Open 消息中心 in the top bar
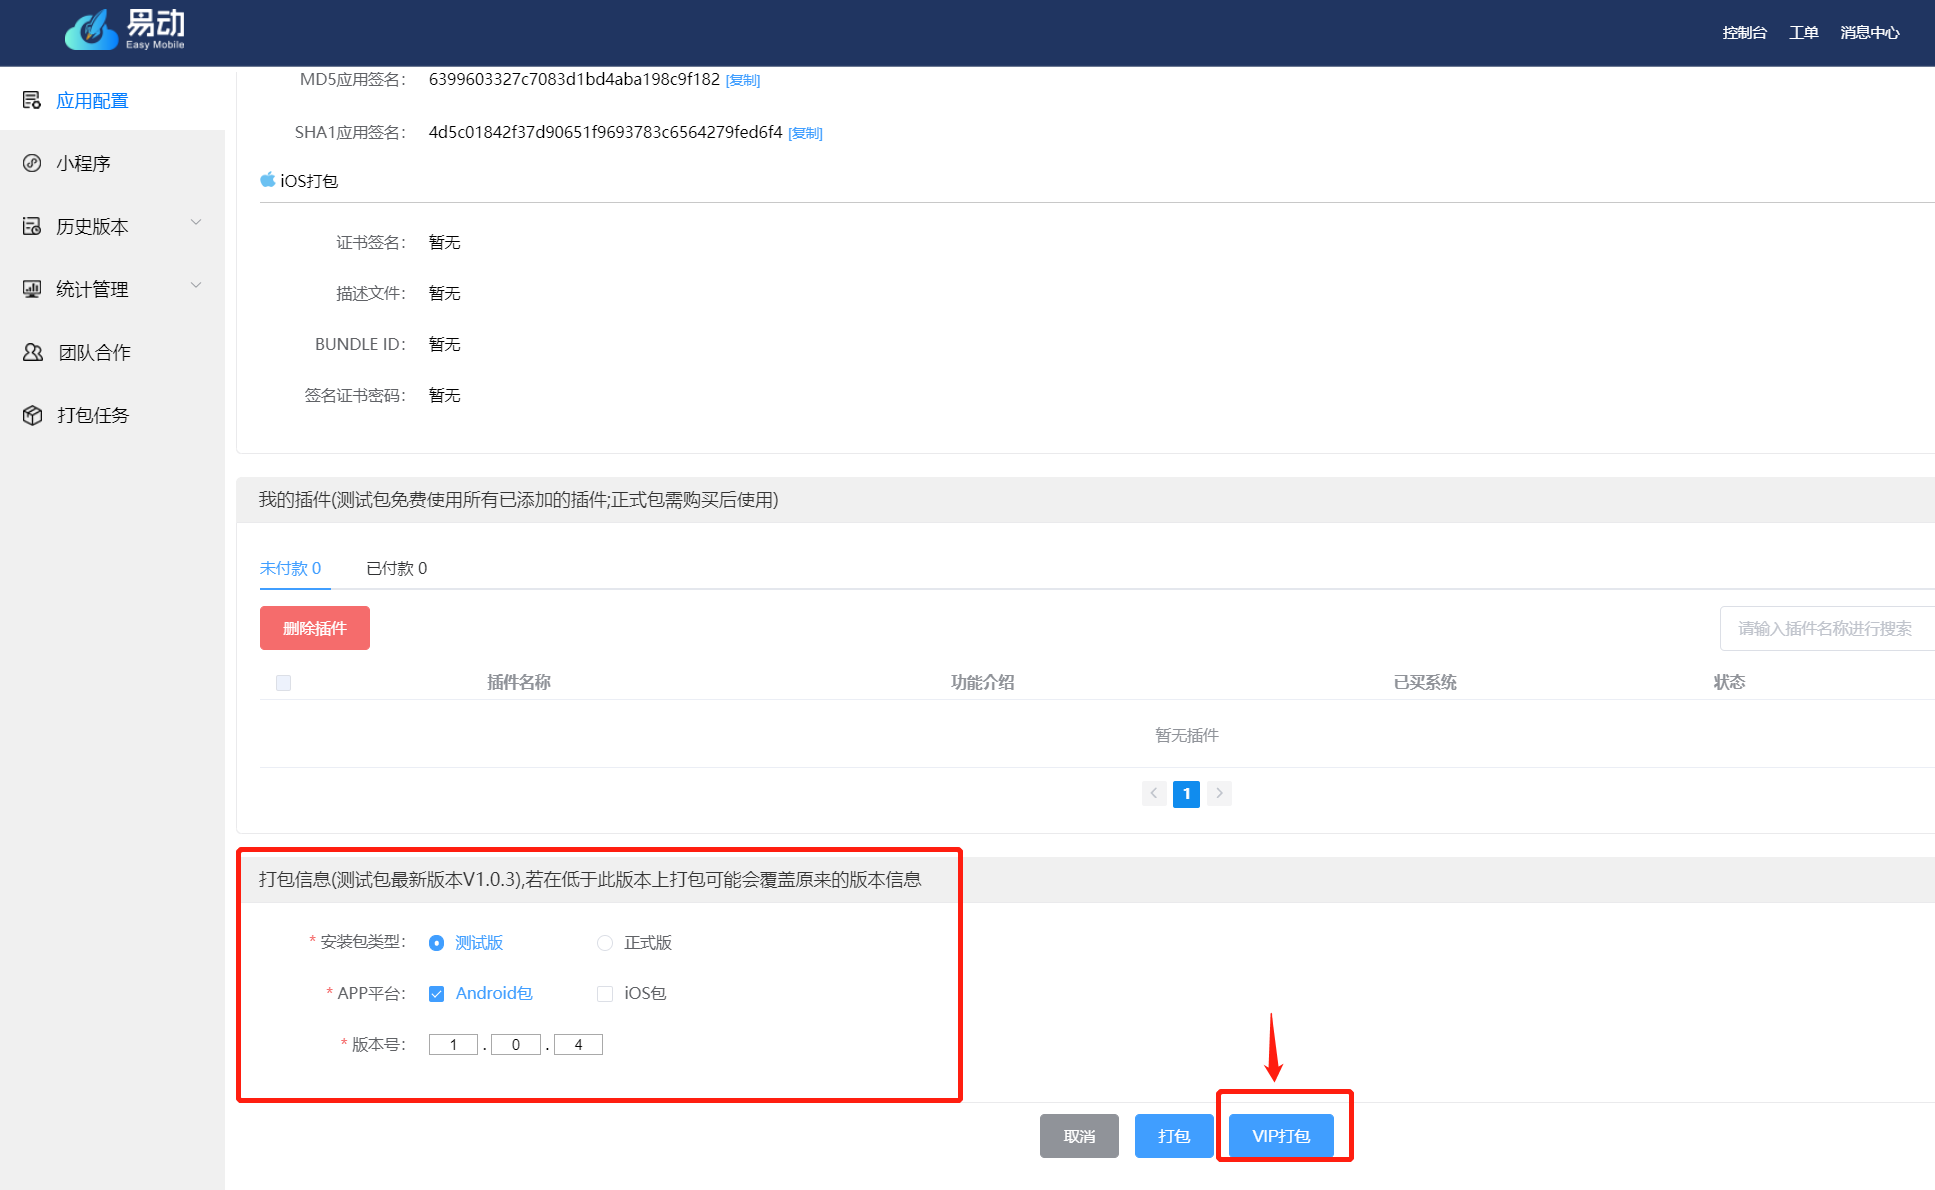The width and height of the screenshot is (1935, 1190). 1869,32
